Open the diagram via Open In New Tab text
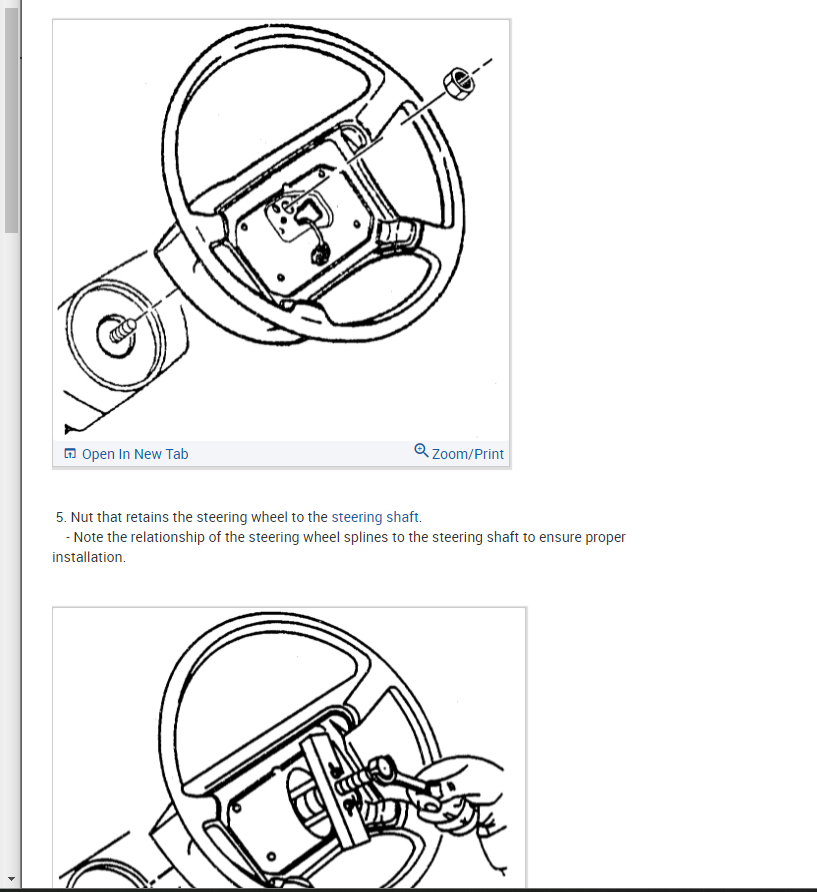817x892 pixels. pyautogui.click(x=135, y=454)
